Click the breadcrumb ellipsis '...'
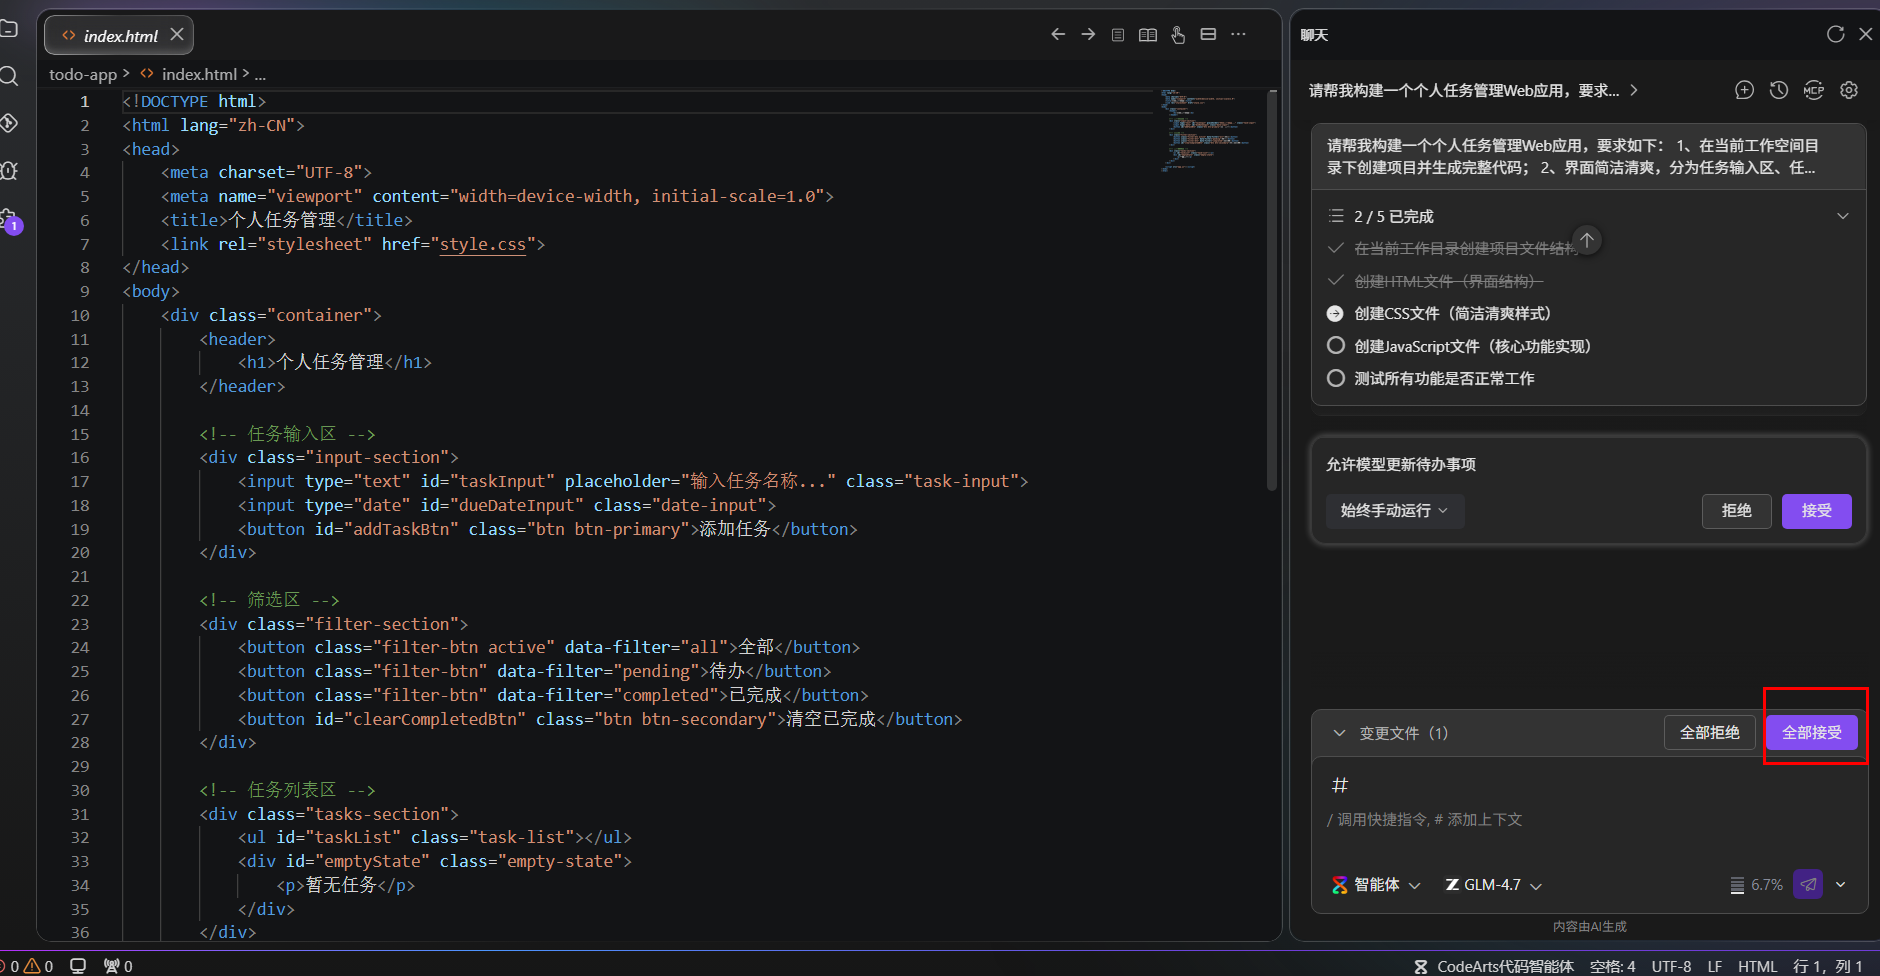 pyautogui.click(x=260, y=74)
